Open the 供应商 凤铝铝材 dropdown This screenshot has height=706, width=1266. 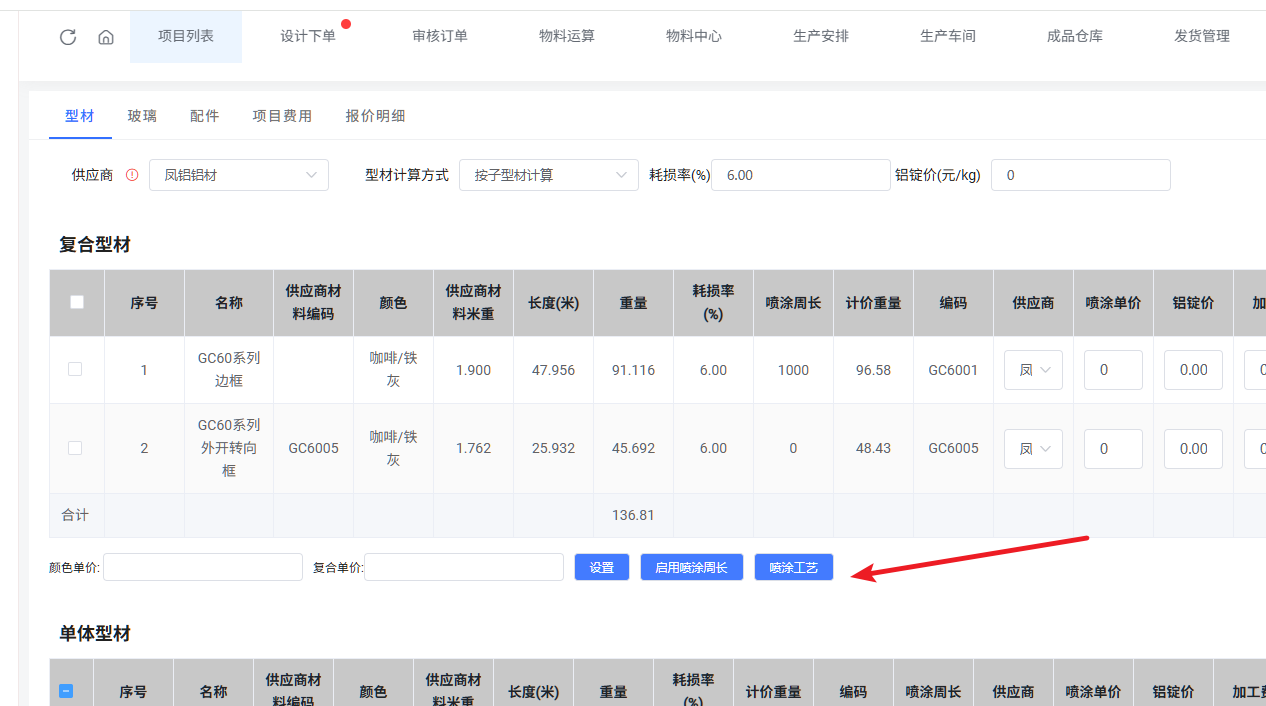click(239, 175)
